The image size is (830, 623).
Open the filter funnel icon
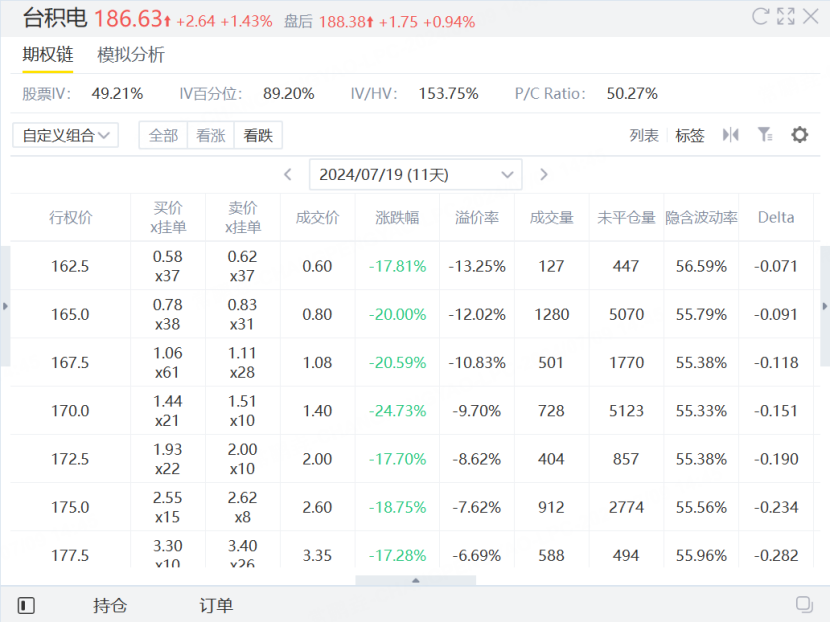tap(765, 135)
